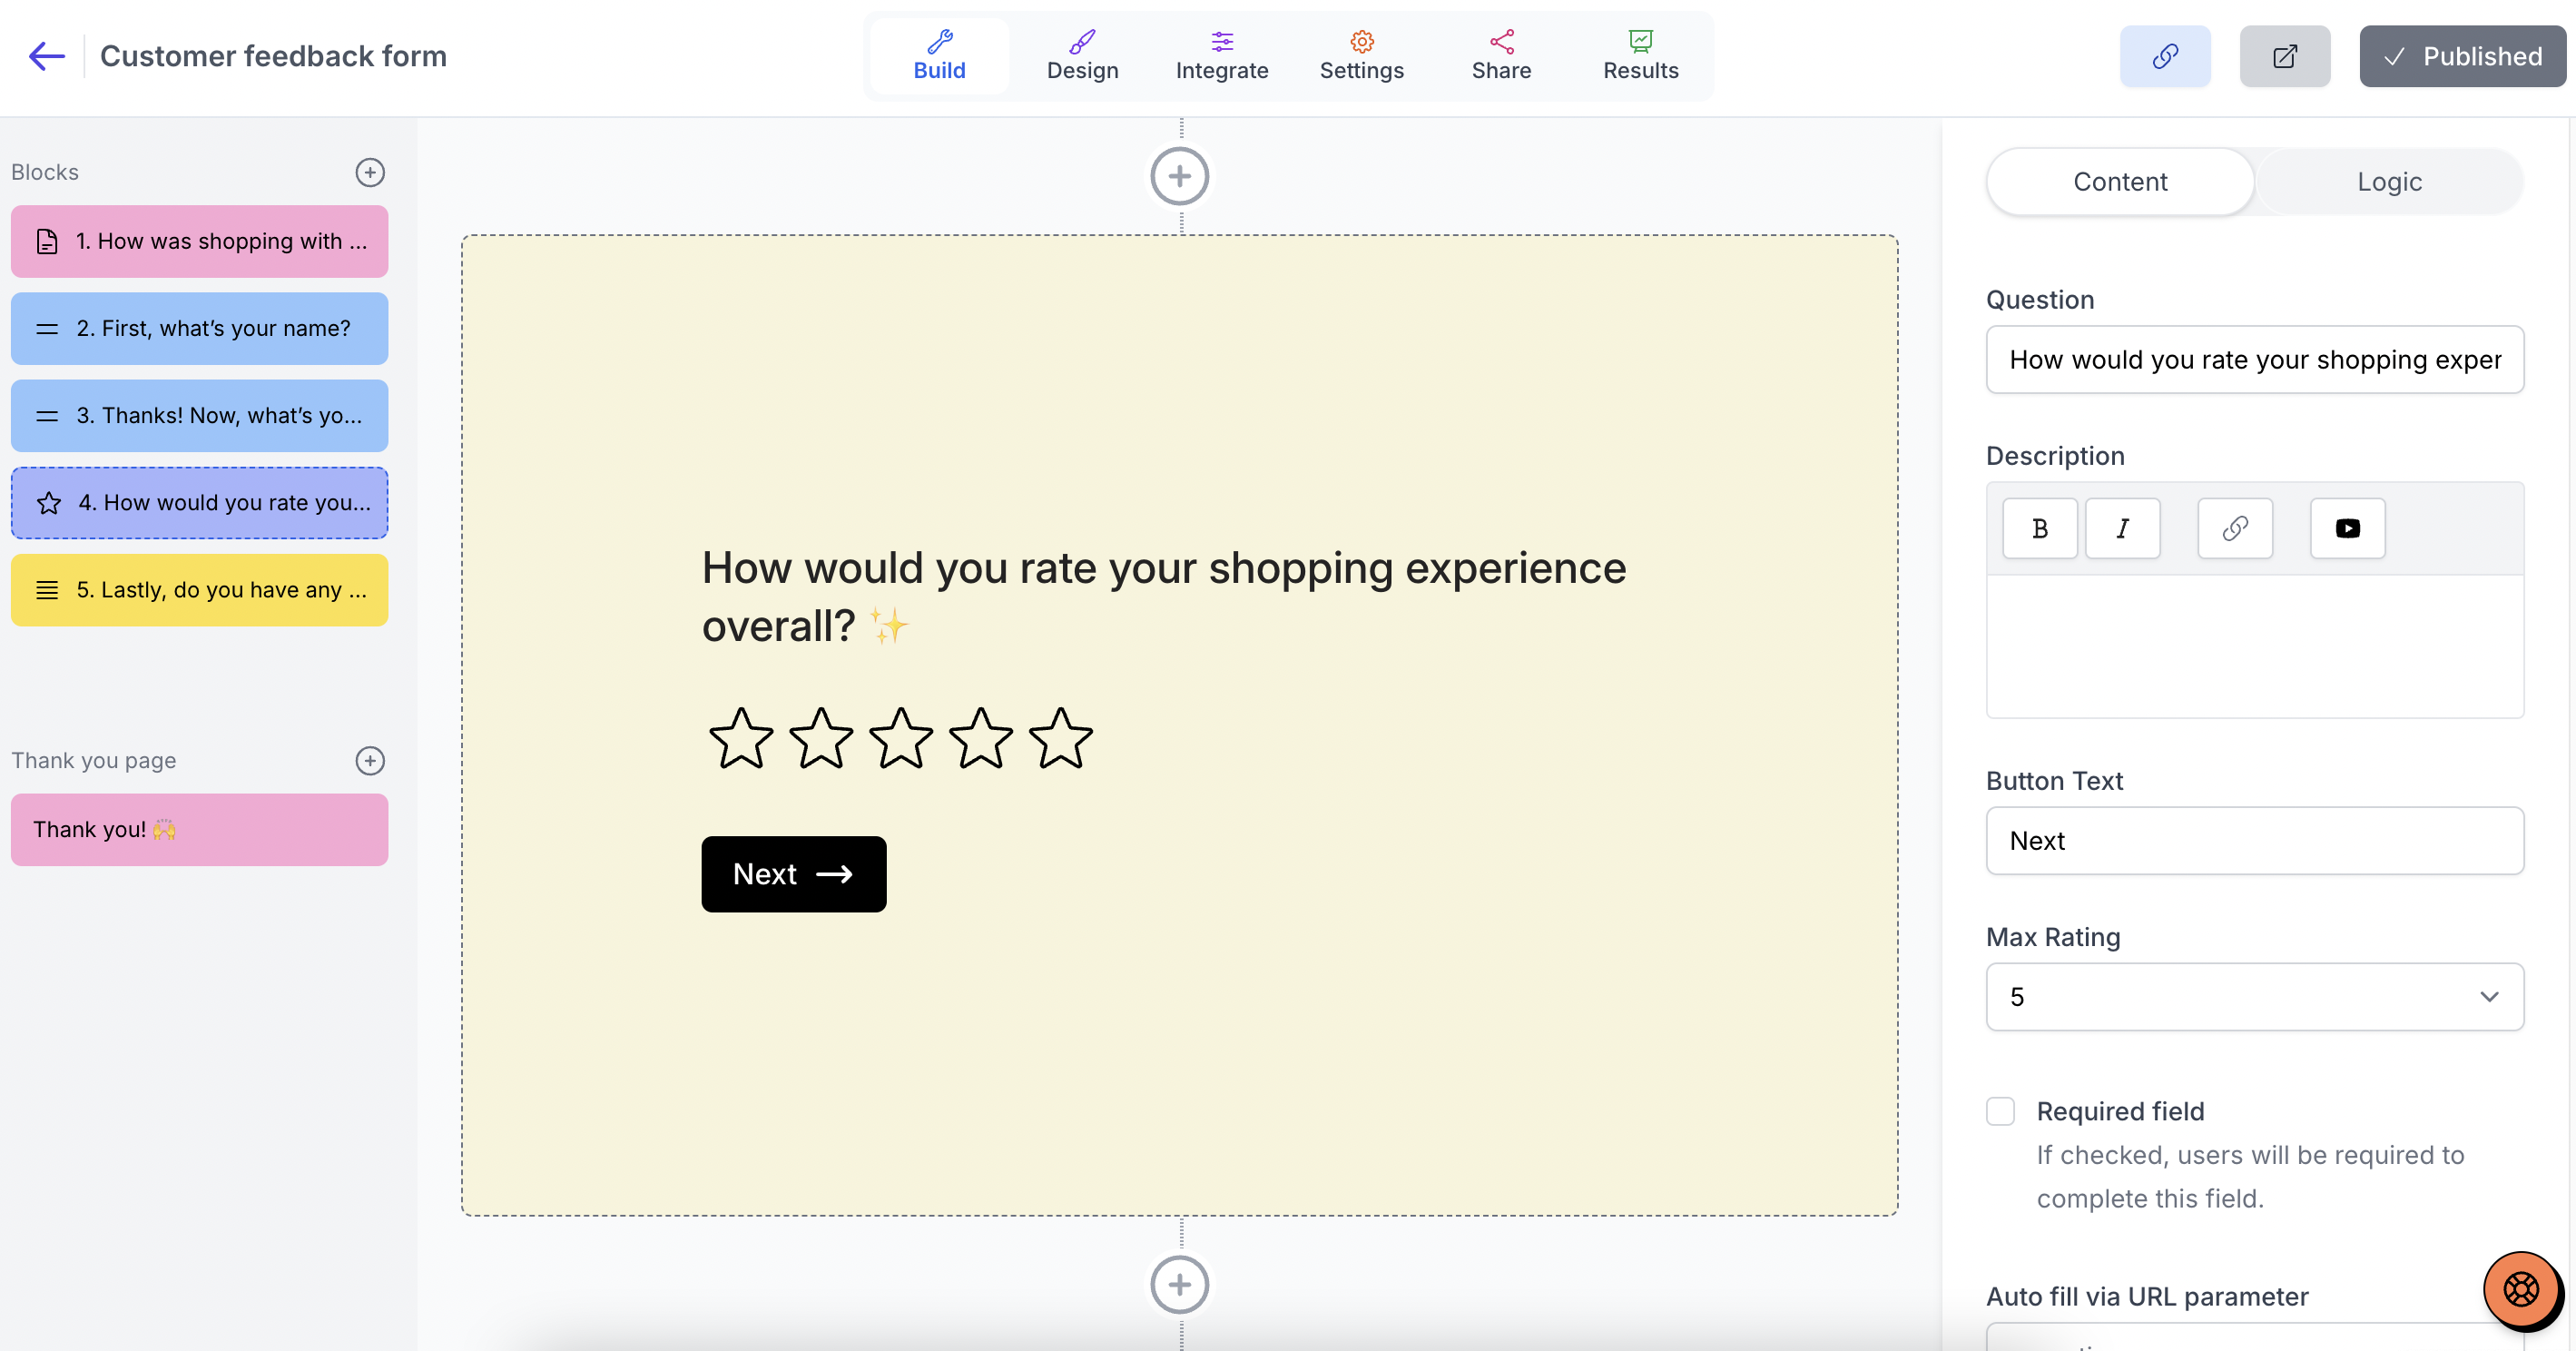The image size is (2576, 1351).
Task: Enable the Required field checkbox
Action: click(x=2001, y=1111)
